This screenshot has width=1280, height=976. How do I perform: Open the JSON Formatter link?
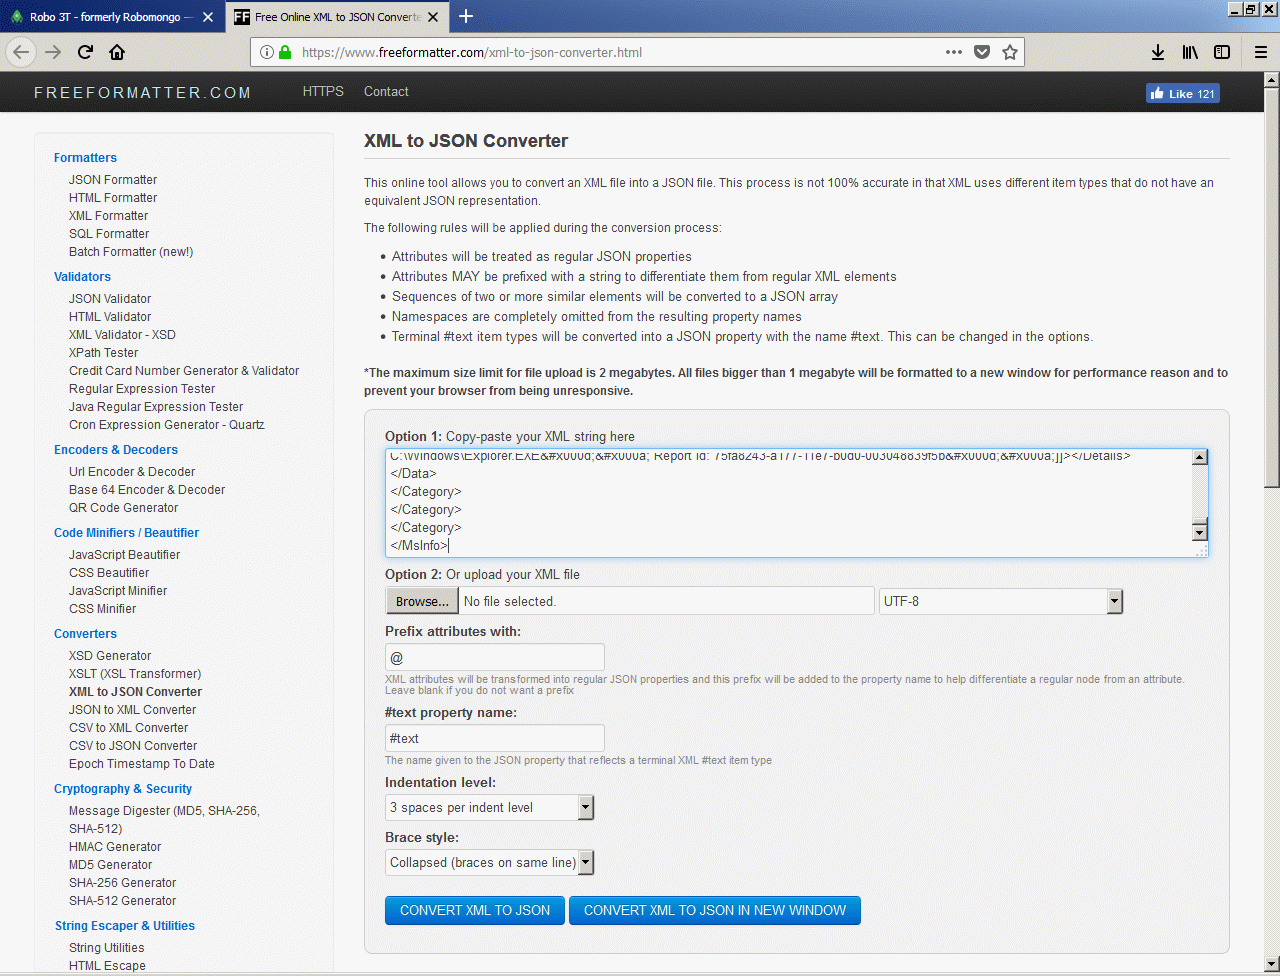coord(113,180)
